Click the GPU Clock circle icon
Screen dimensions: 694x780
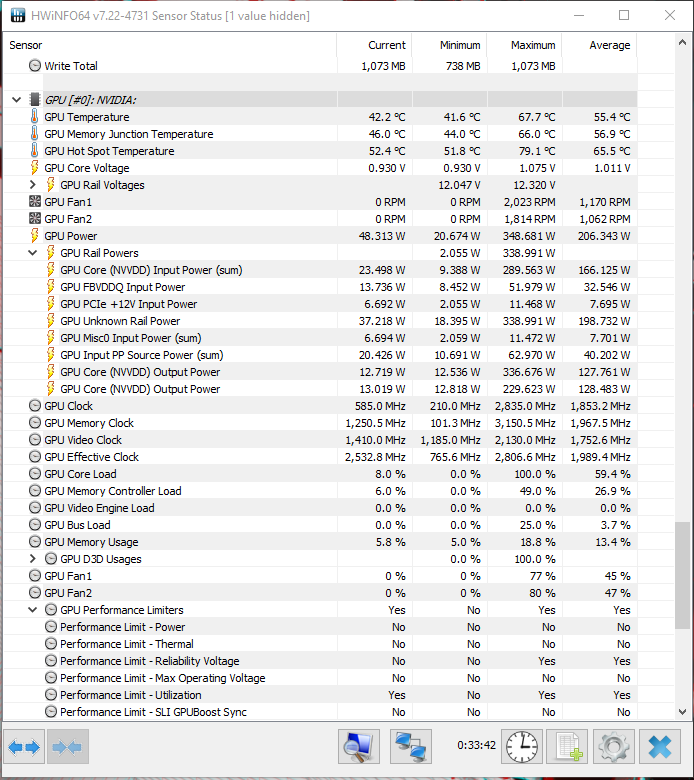click(35, 406)
